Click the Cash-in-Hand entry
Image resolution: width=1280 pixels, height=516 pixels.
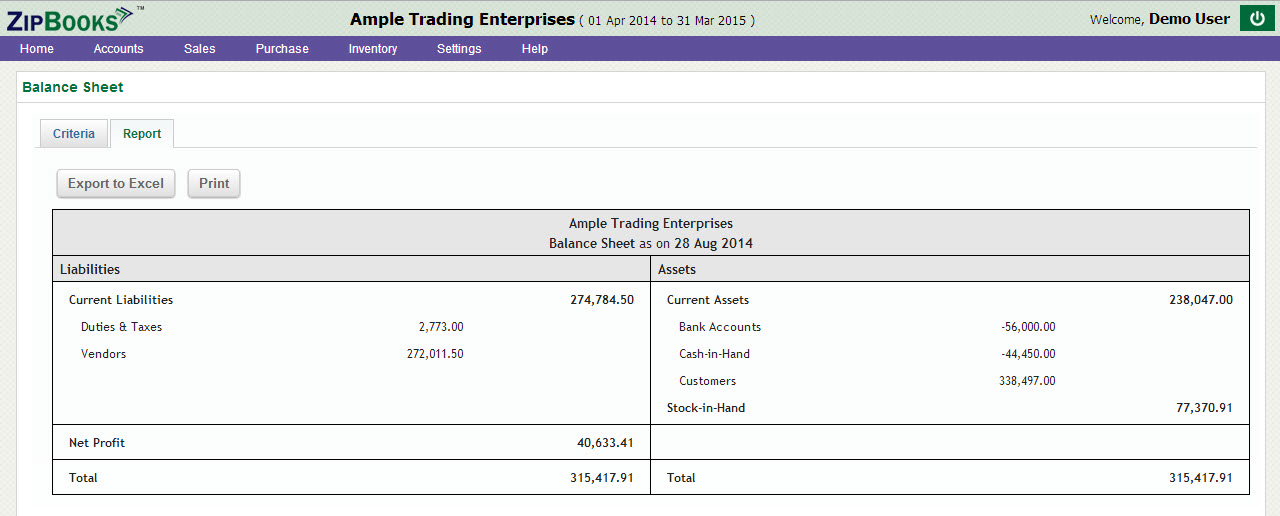point(714,354)
